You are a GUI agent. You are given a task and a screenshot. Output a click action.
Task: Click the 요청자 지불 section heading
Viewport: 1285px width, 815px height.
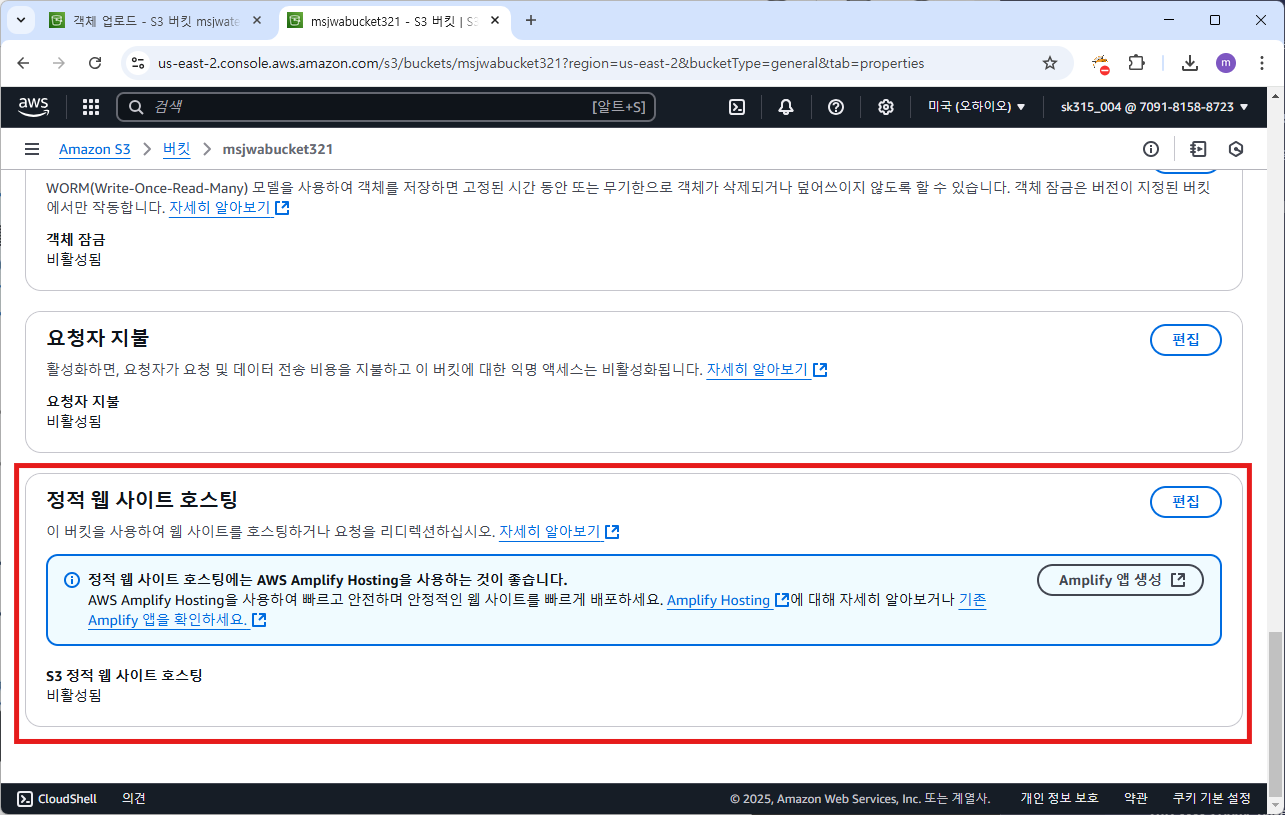point(98,337)
